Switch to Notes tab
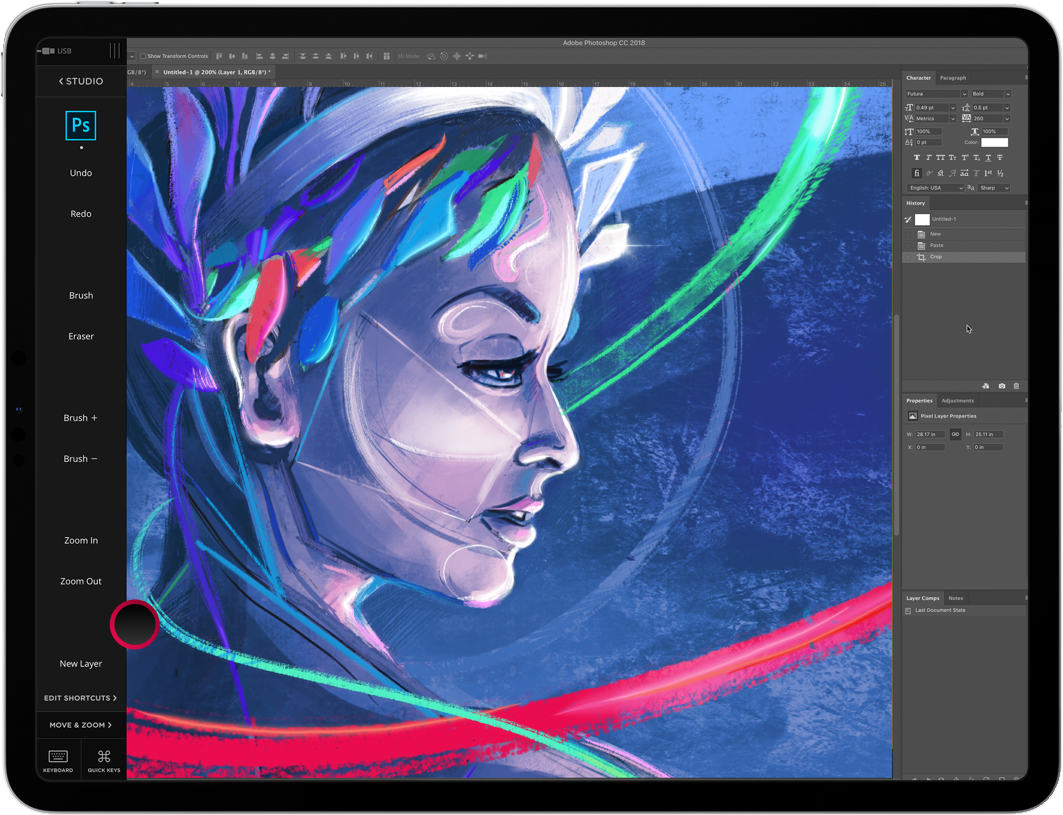 [x=955, y=598]
